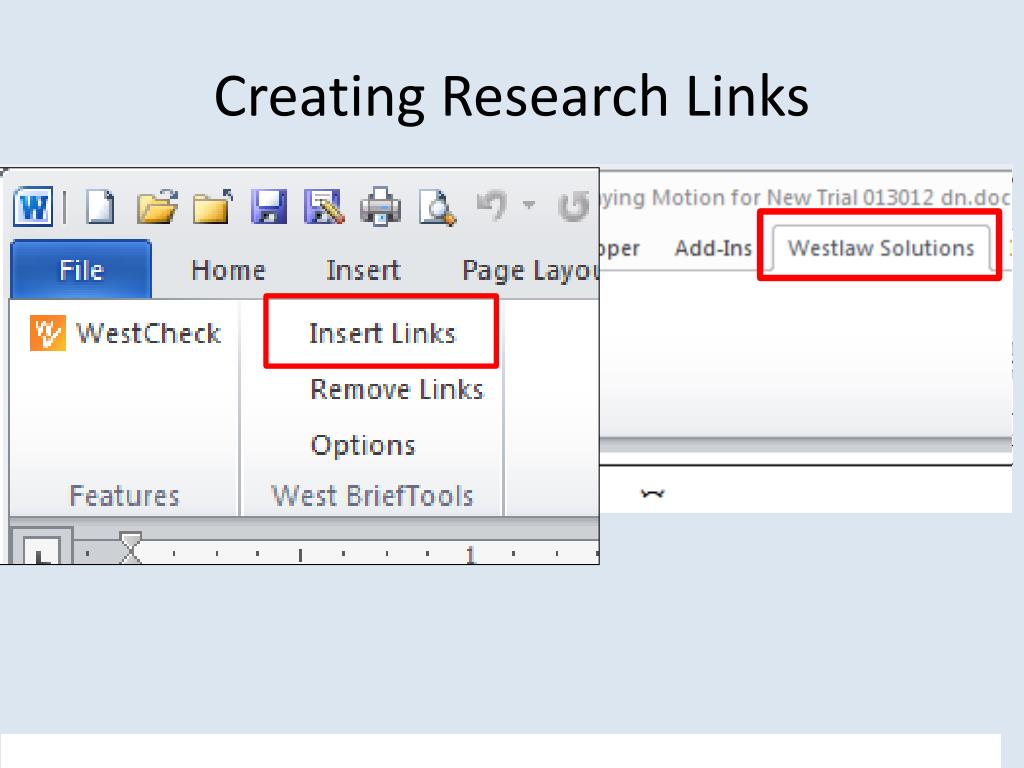Redo the last action
Image resolution: width=1024 pixels, height=768 pixels.
(x=573, y=206)
